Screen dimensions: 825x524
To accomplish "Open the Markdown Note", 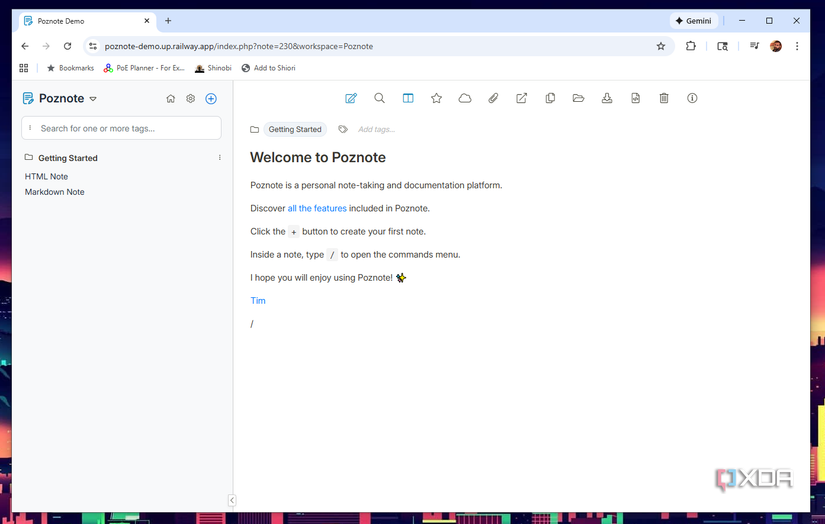I will click(54, 192).
